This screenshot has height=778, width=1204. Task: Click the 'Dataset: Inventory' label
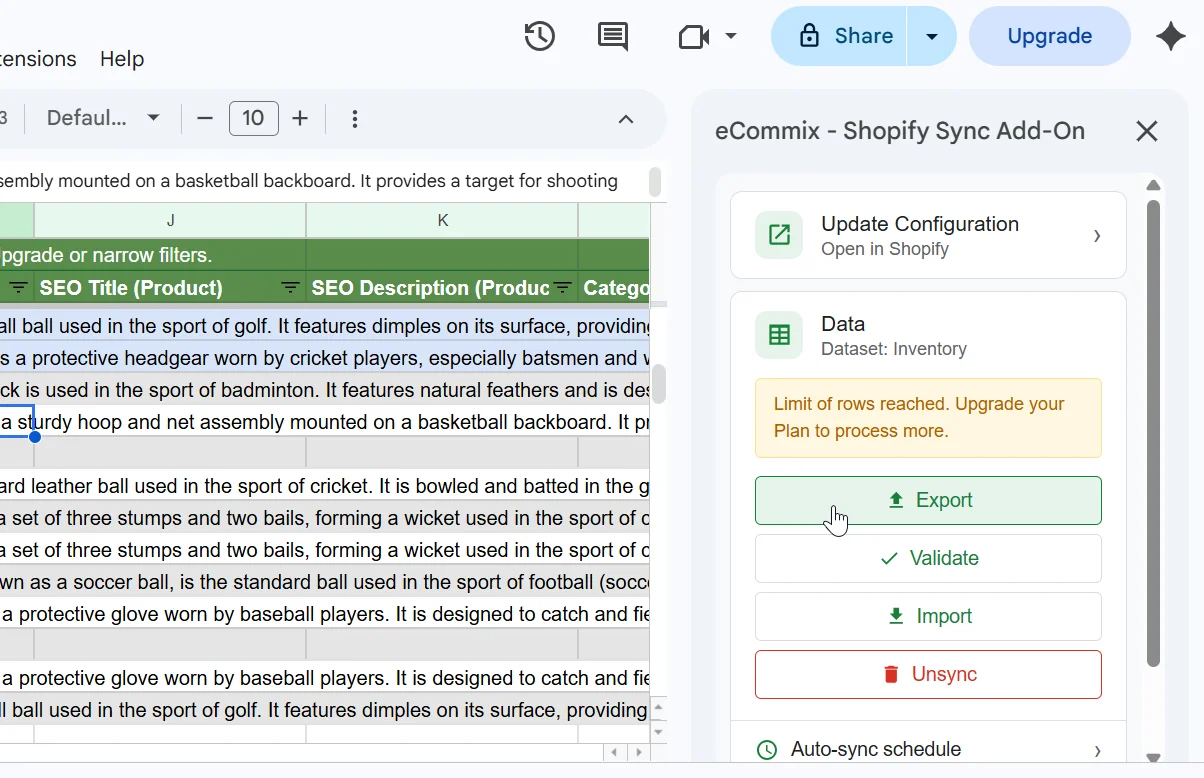(x=894, y=349)
